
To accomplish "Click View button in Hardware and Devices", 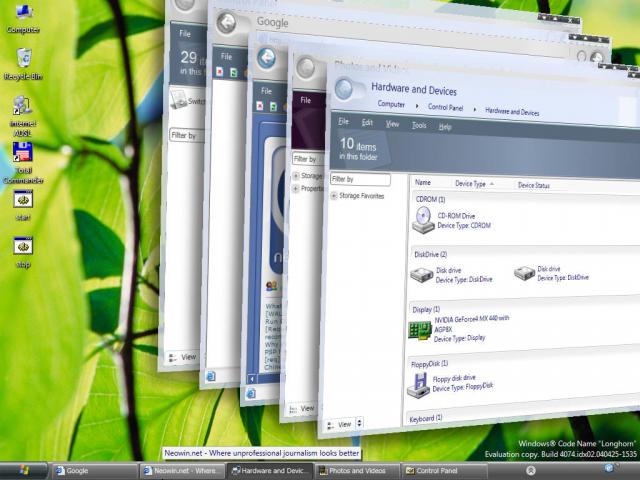I will [x=340, y=425].
